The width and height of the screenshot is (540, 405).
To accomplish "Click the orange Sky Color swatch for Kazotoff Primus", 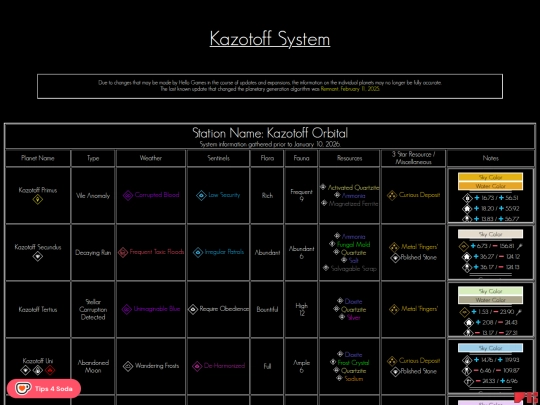I will [x=490, y=177].
